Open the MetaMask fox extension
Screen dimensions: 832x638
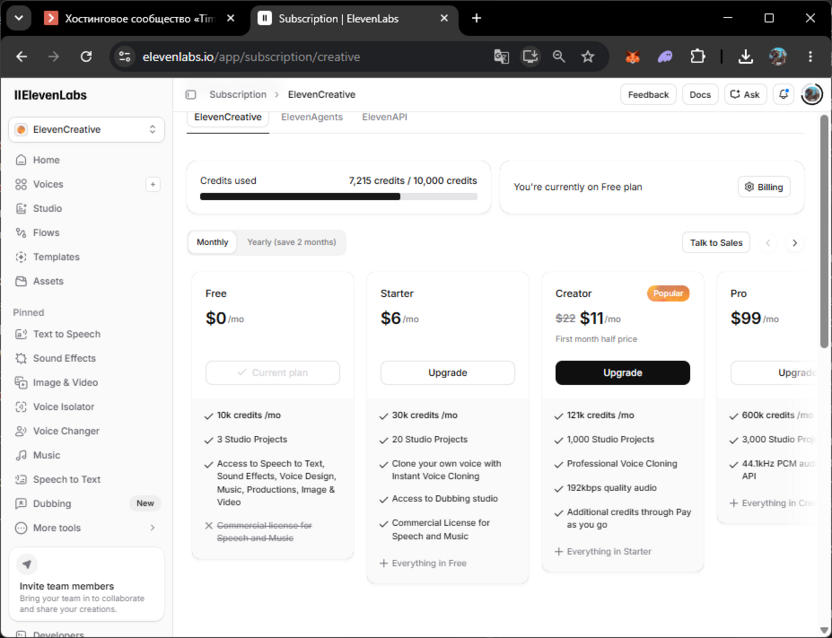click(632, 56)
